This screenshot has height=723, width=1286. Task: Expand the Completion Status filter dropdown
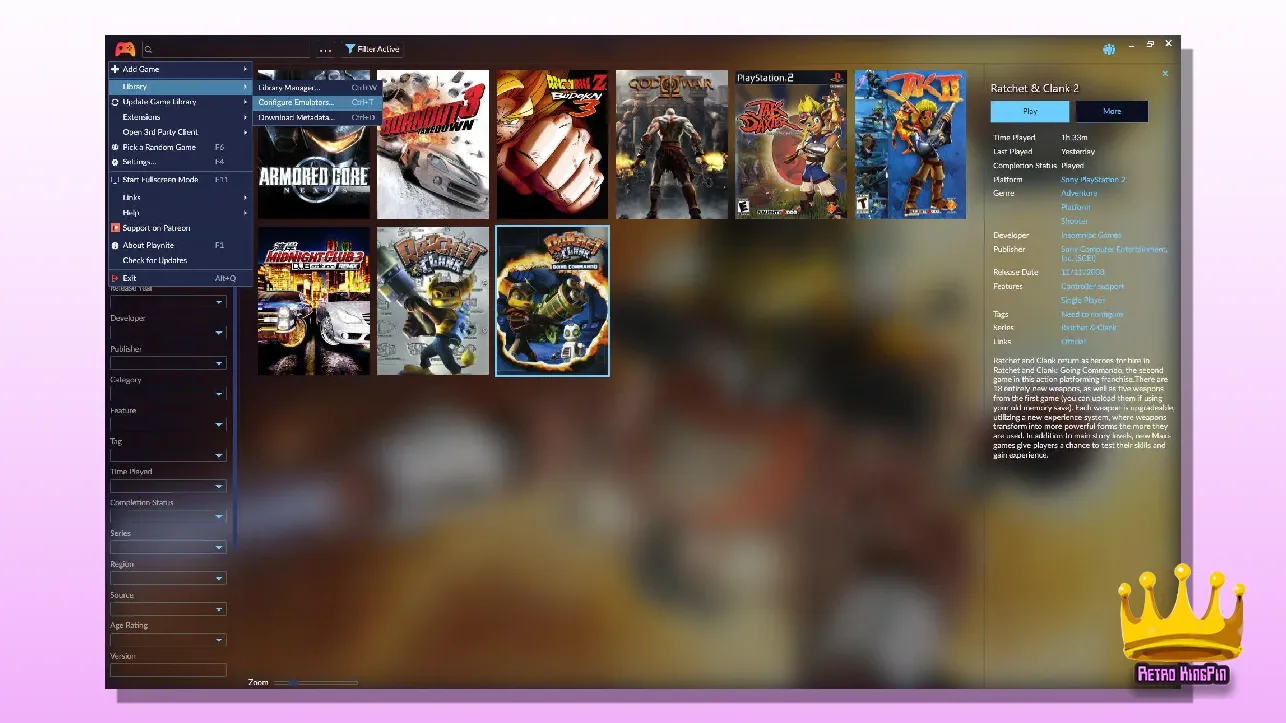[x=168, y=517]
